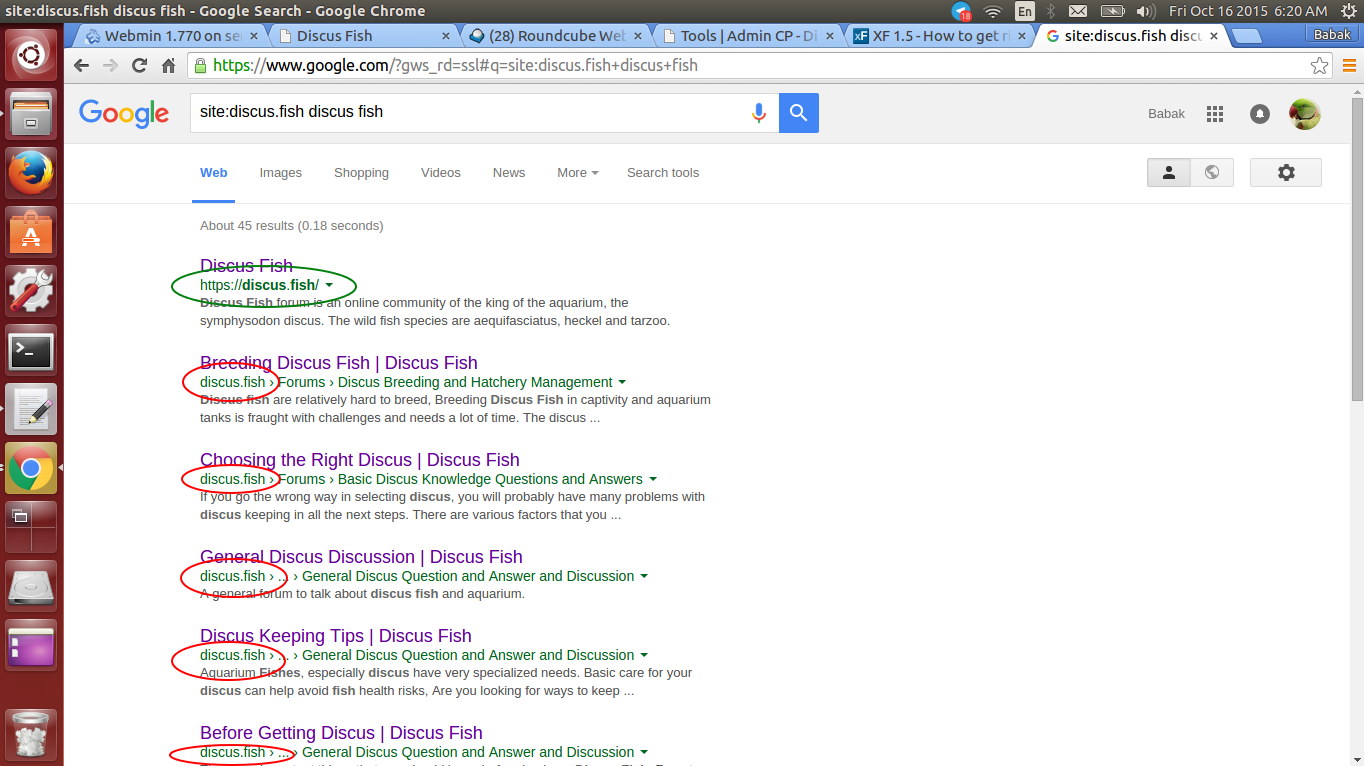Screen dimensions: 1364x766
Task: Open Chrome's hamburger menu
Action: [1349, 66]
